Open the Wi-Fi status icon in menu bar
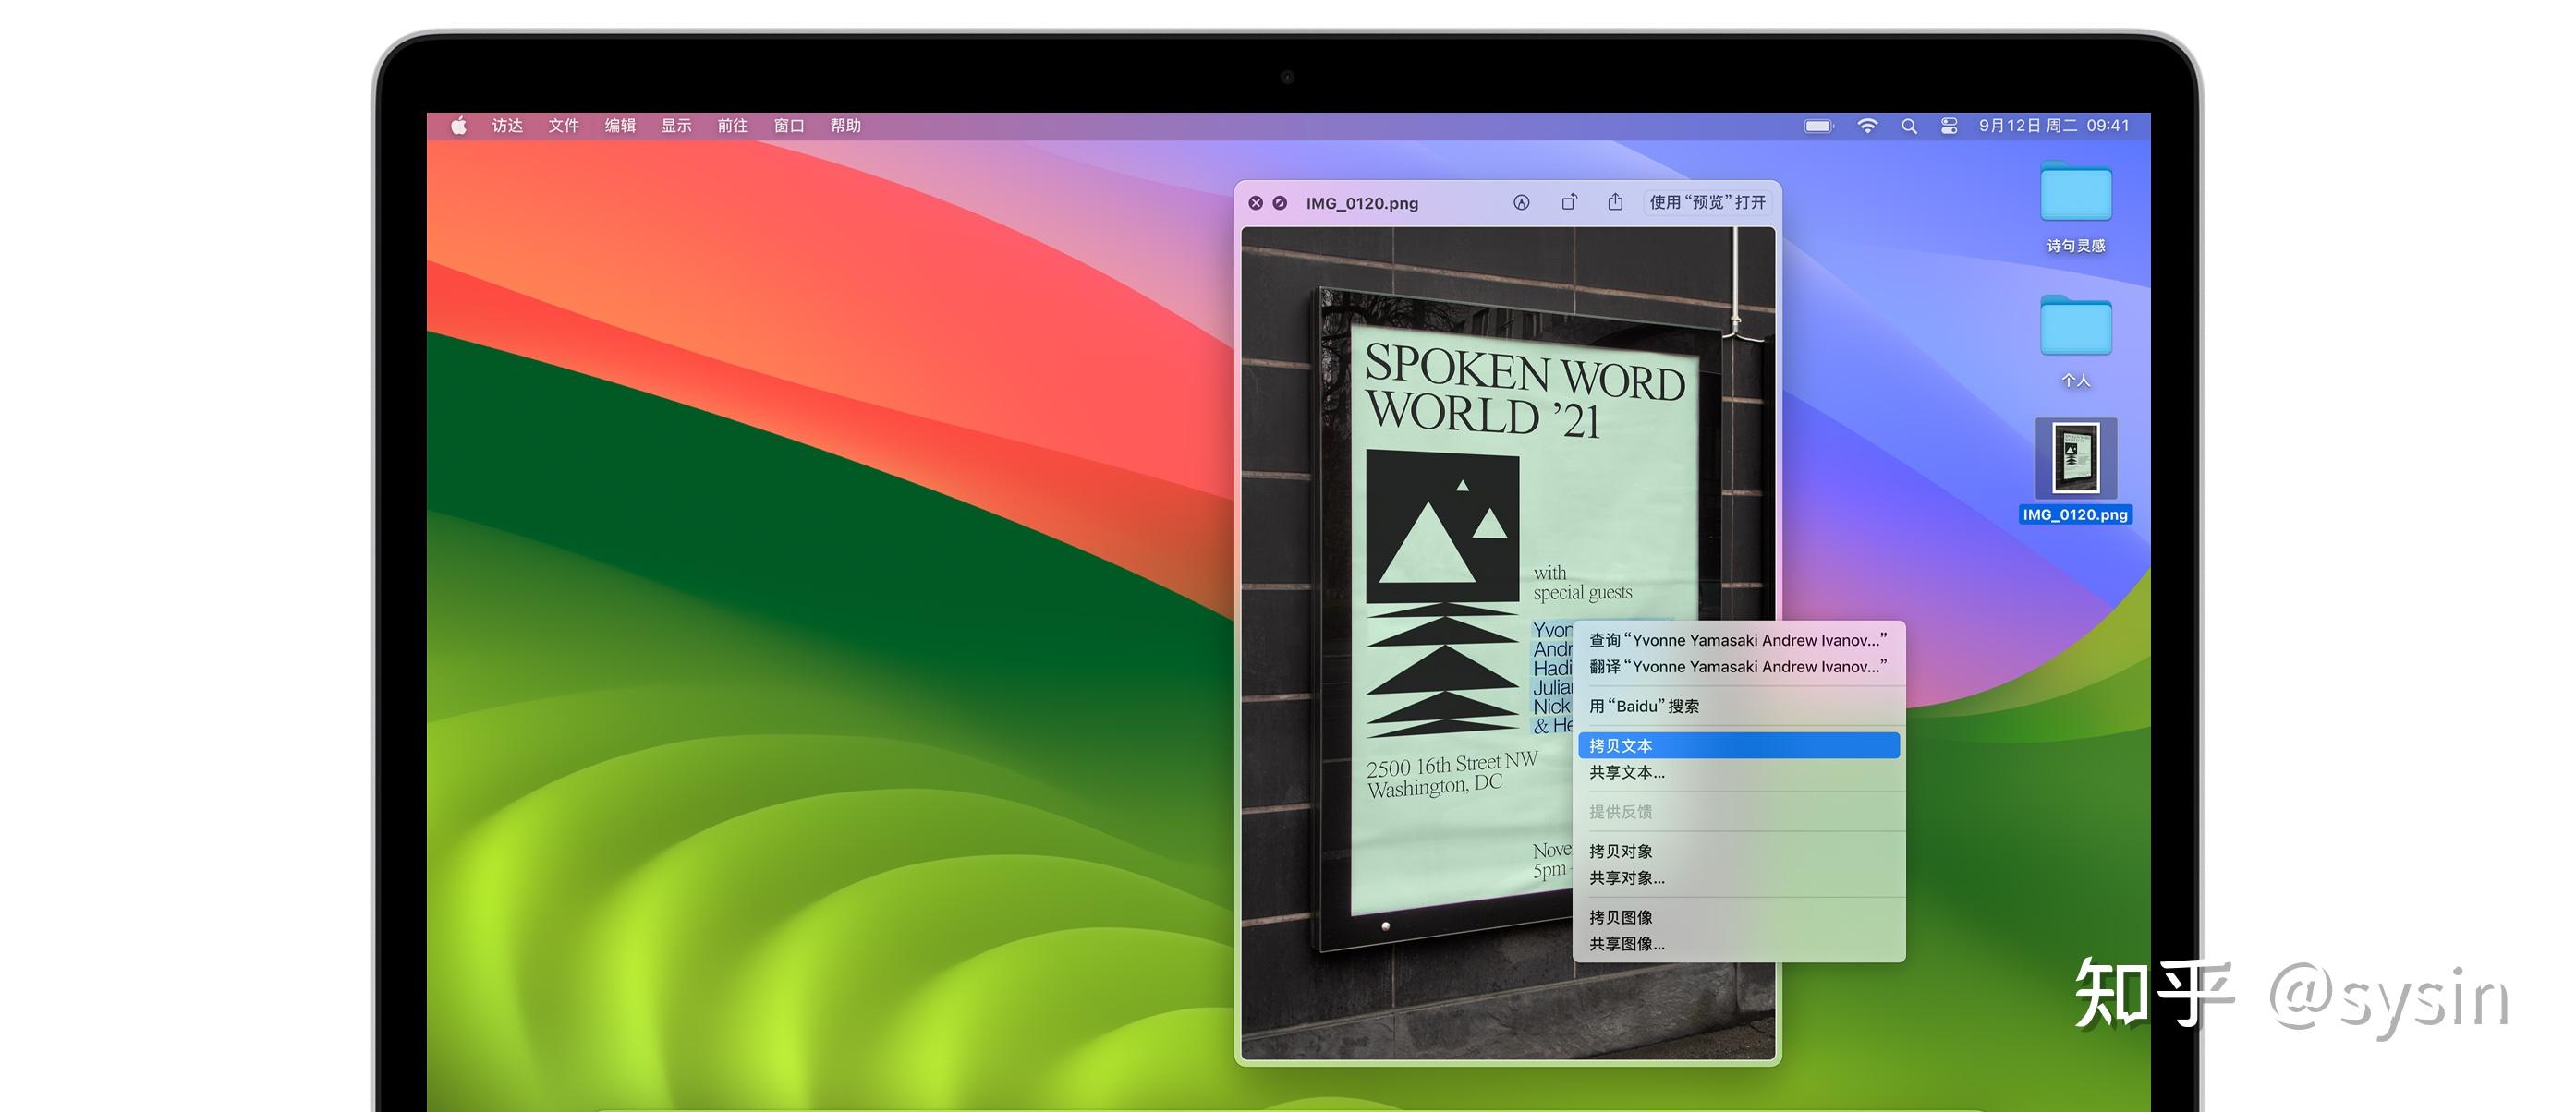The width and height of the screenshot is (2576, 1112). pos(1868,125)
